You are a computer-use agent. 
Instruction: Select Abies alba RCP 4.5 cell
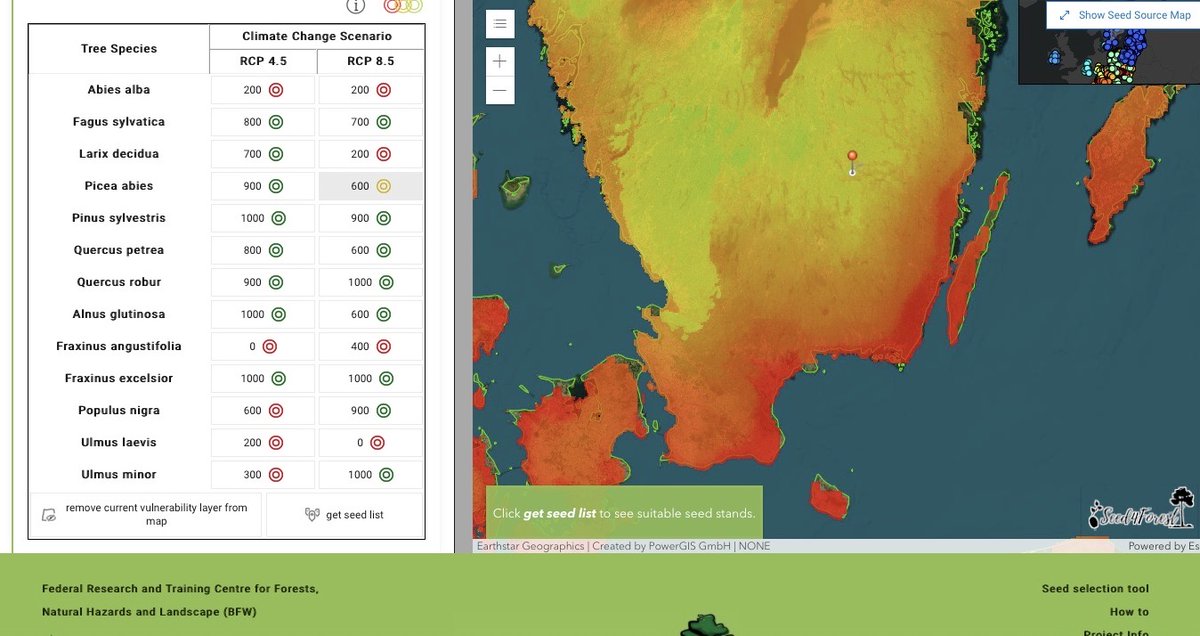pyautogui.click(x=263, y=90)
